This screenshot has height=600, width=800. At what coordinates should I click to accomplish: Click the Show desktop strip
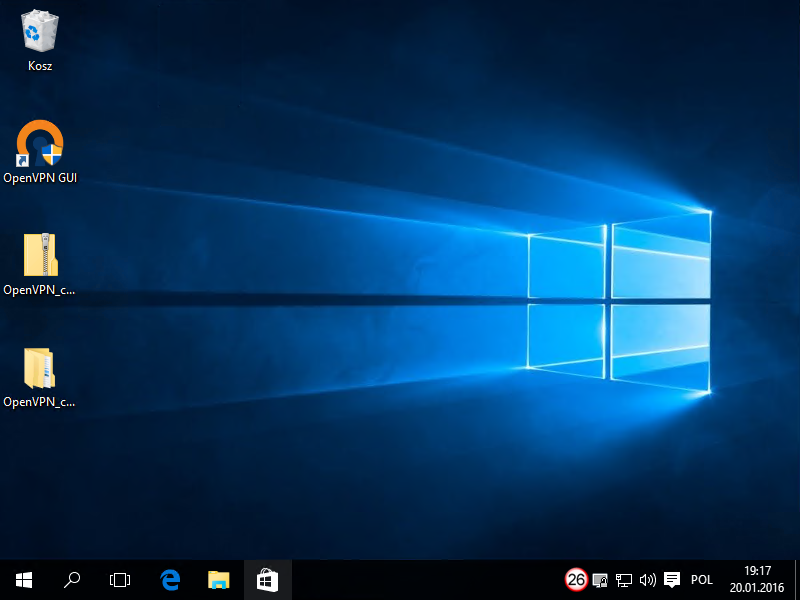pos(797,580)
